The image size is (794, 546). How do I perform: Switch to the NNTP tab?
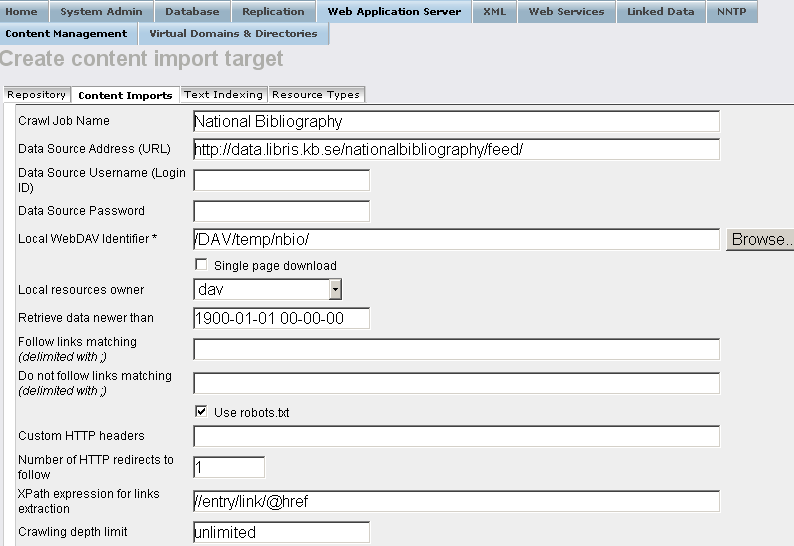pyautogui.click(x=733, y=12)
